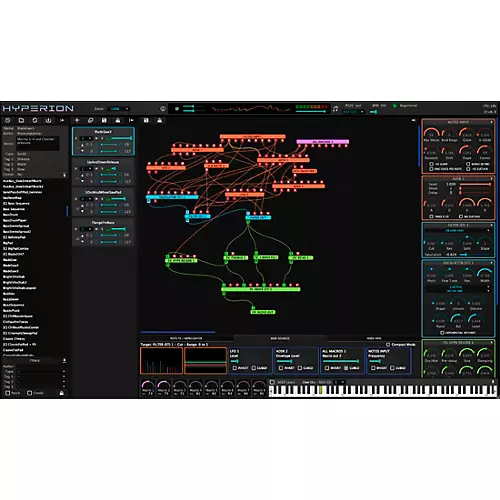Screen dimensions: 500x500
Task: Enable Cubed on the ADSR 2 mod source
Action: click(x=300, y=368)
